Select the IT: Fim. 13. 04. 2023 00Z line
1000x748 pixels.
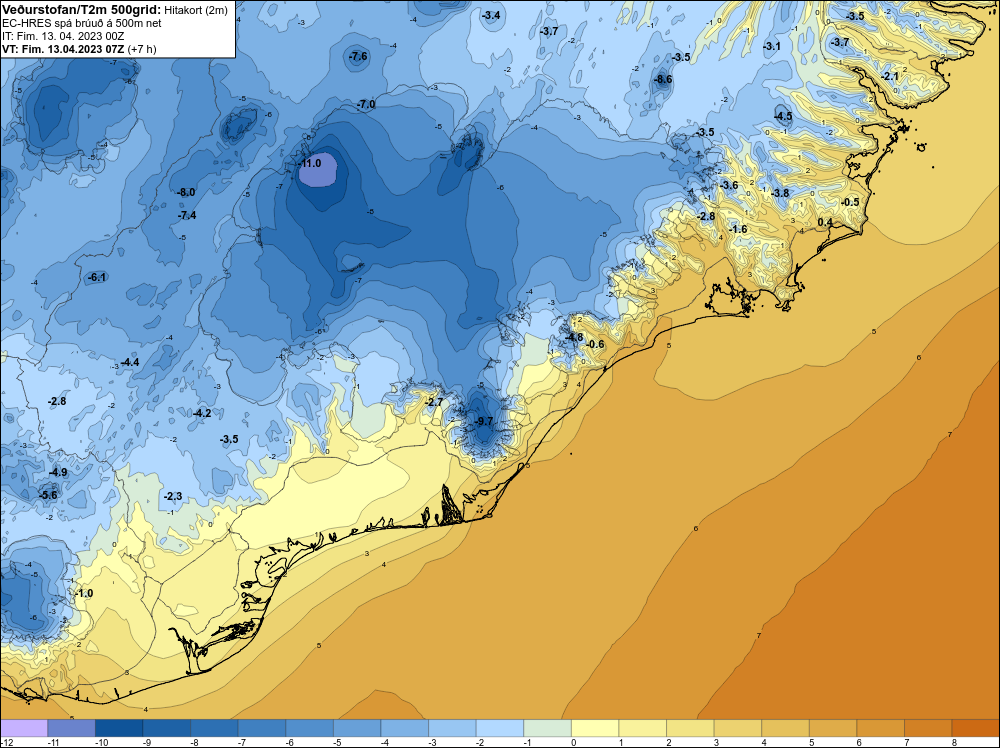(63, 36)
